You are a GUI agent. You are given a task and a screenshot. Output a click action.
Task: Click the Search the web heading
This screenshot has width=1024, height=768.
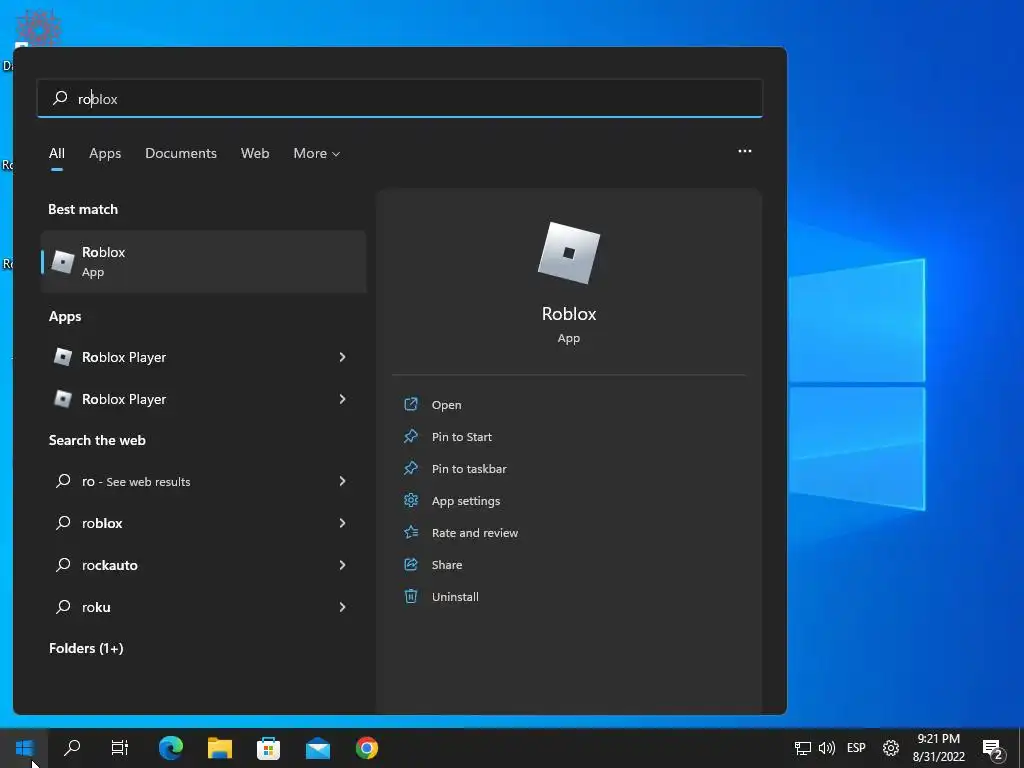[x=97, y=440]
